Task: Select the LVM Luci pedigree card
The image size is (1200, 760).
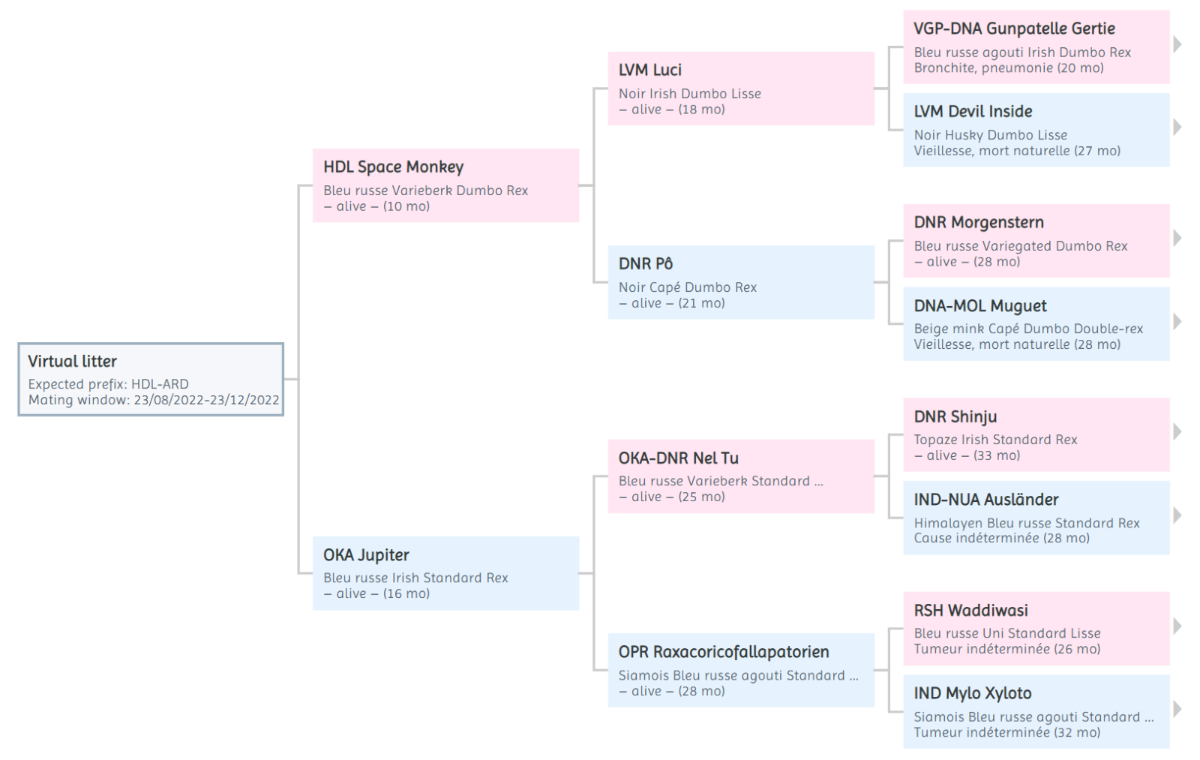Action: click(x=741, y=88)
